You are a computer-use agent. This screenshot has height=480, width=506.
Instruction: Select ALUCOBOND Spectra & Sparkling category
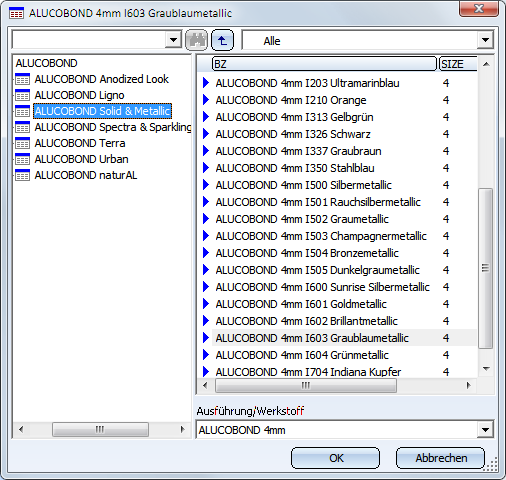(x=113, y=127)
